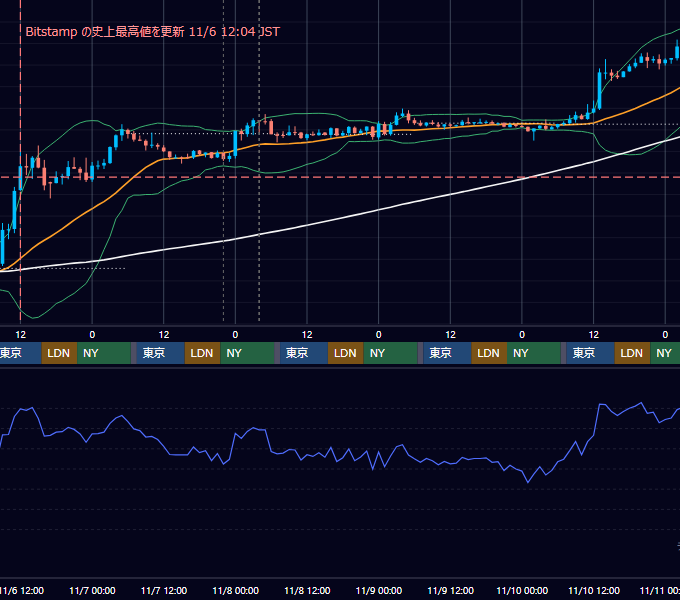Click the tall cyan candle at 11/10 12:00

(600, 89)
